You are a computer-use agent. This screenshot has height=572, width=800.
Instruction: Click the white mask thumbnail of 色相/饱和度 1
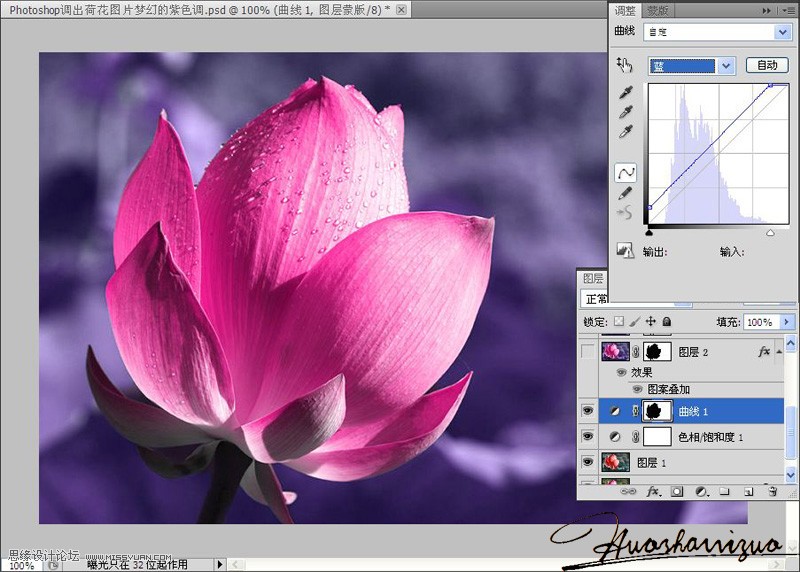click(x=657, y=436)
